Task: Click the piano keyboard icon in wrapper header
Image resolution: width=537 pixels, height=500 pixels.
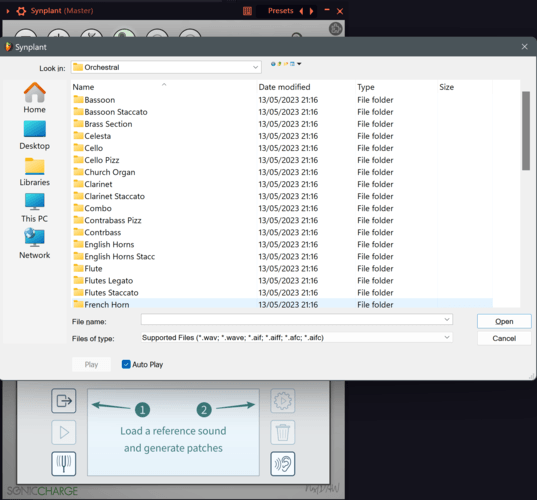Action: (247, 11)
